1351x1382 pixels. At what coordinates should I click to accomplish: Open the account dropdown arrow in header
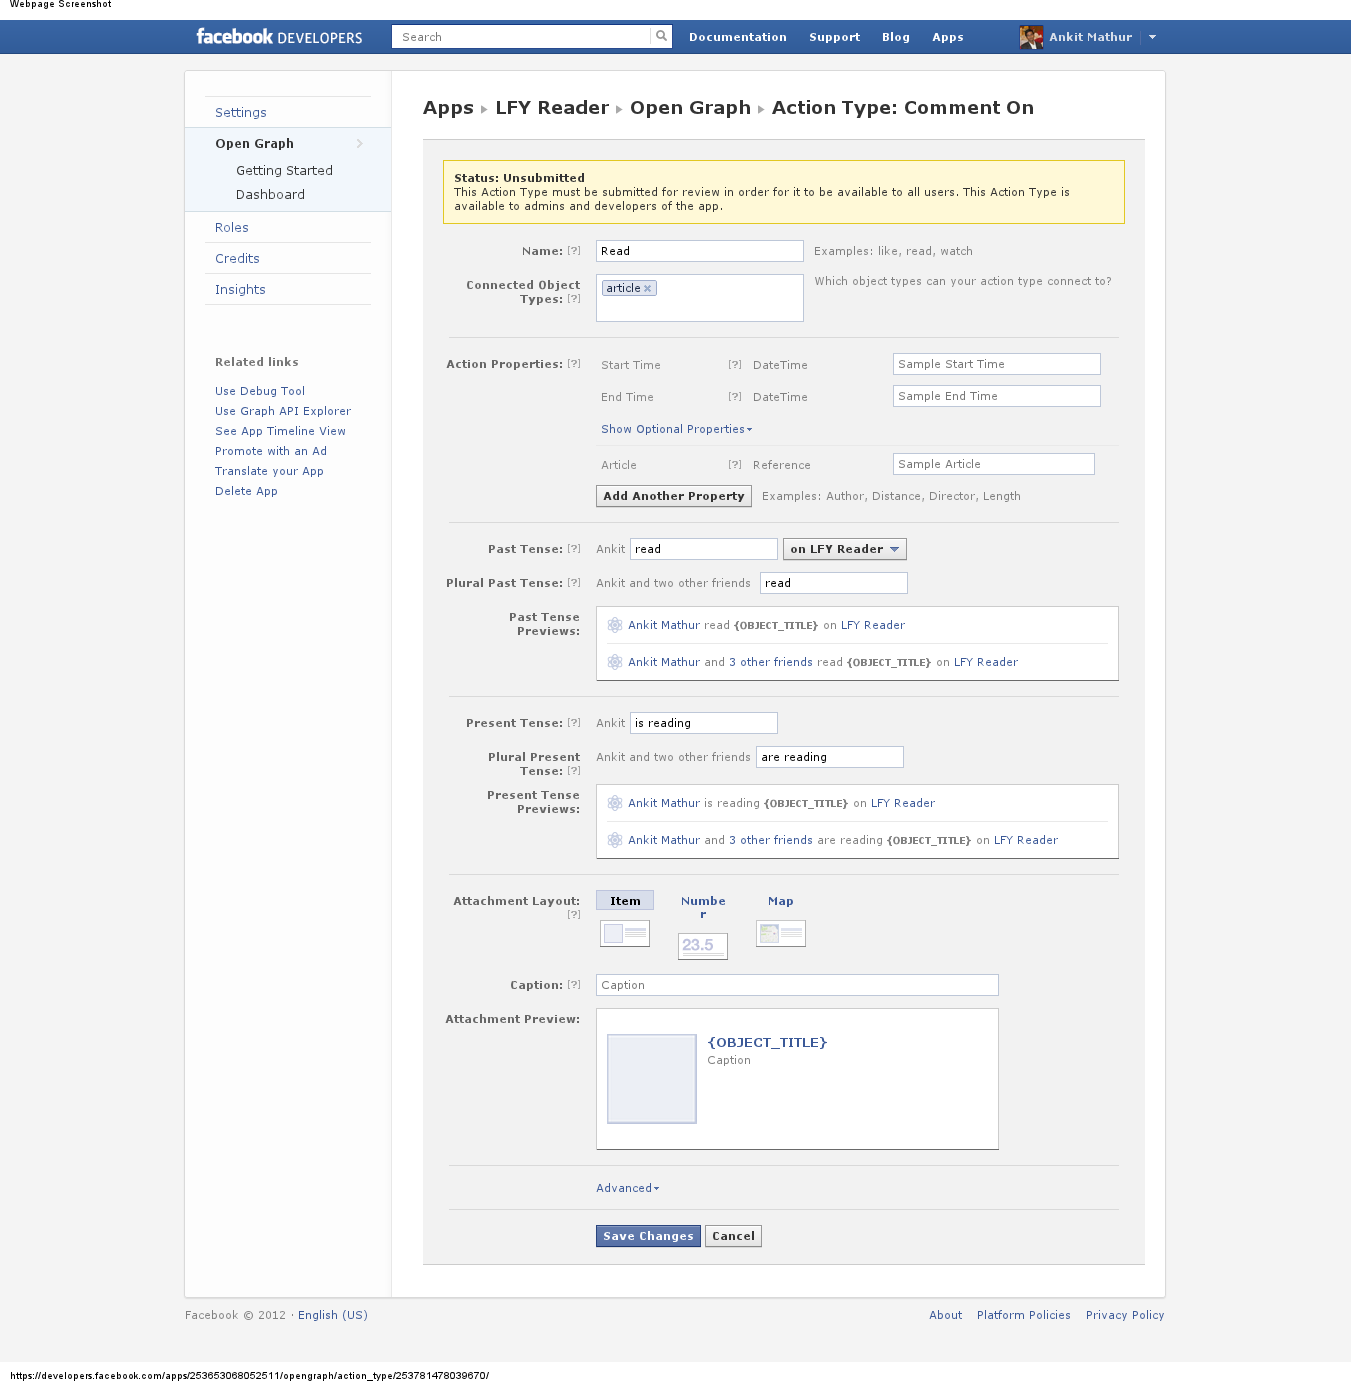click(x=1152, y=37)
